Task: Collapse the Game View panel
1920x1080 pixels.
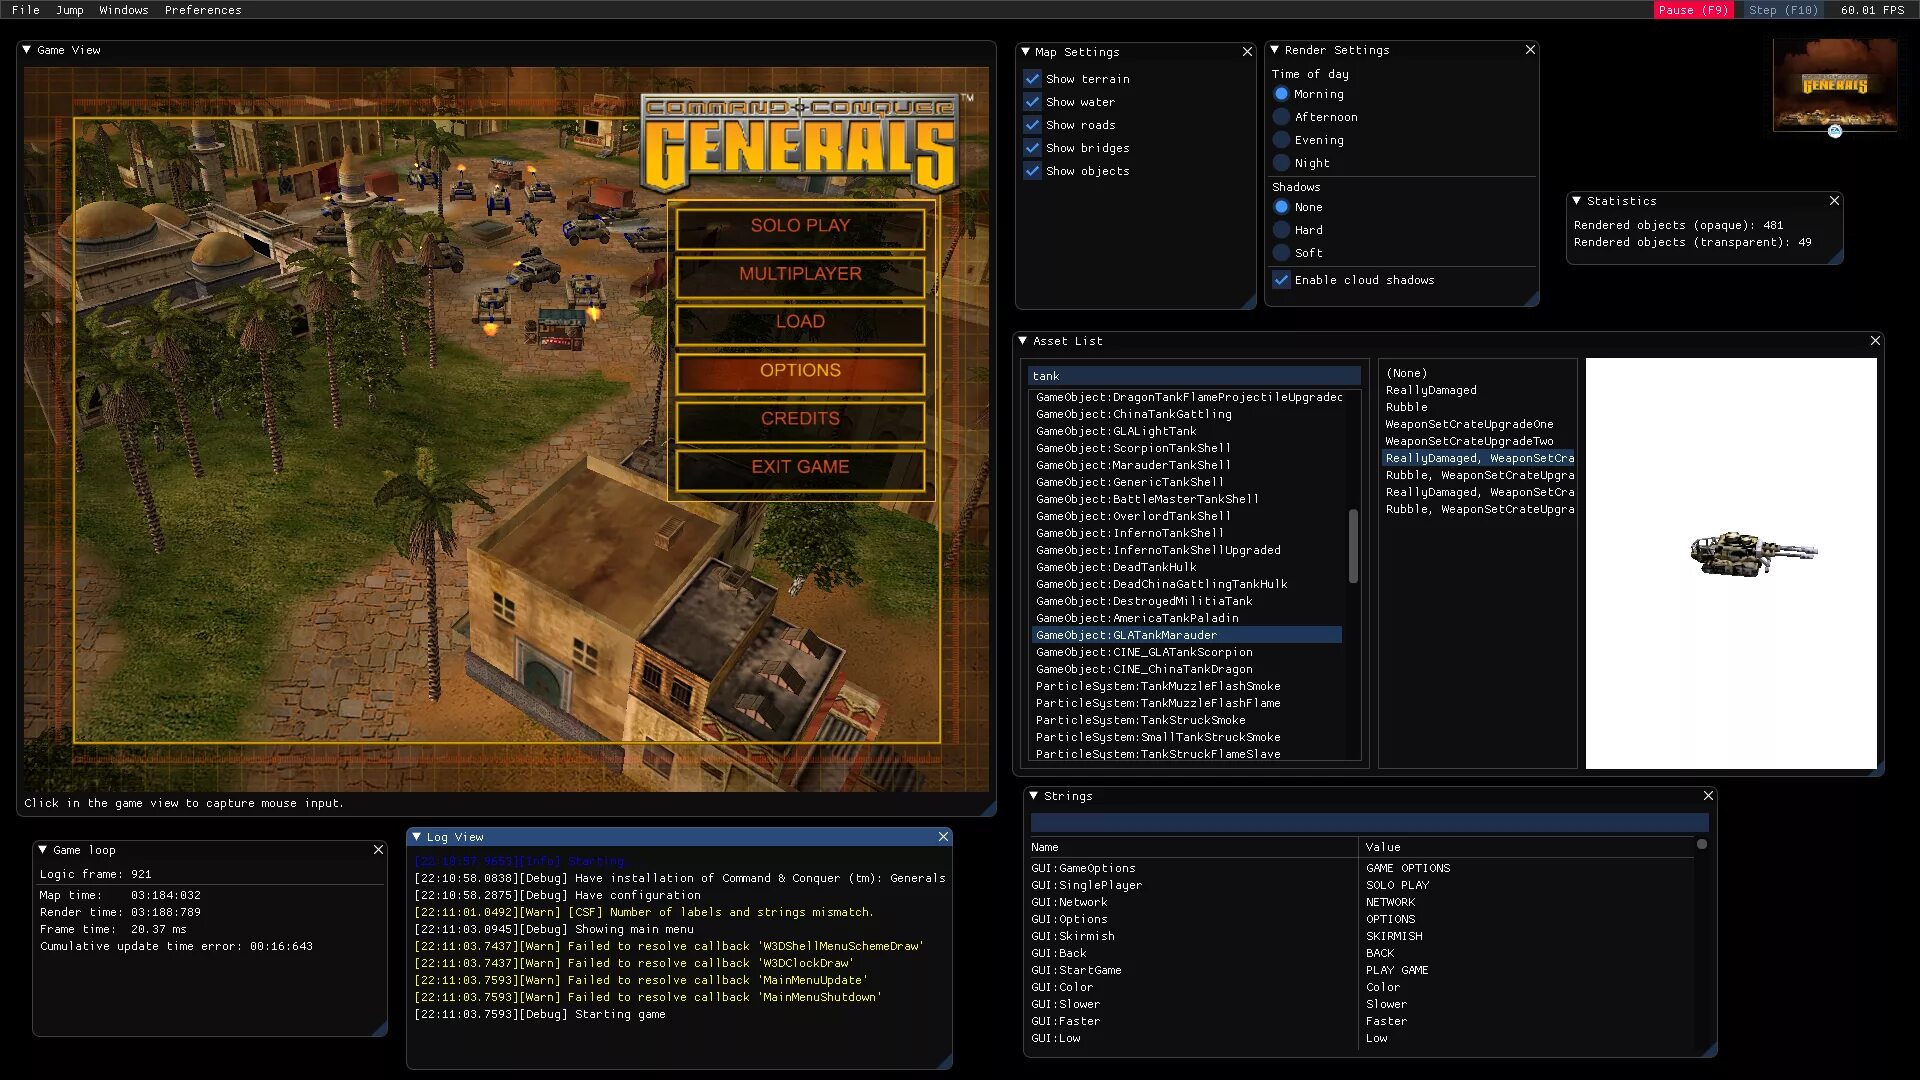Action: click(x=27, y=50)
